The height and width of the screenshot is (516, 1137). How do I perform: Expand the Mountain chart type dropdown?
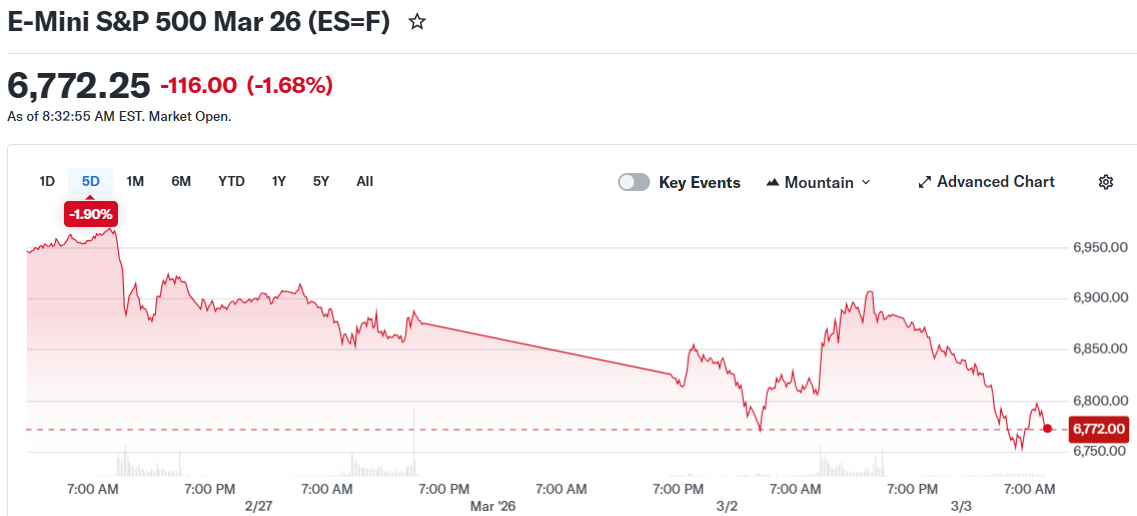[x=866, y=182]
